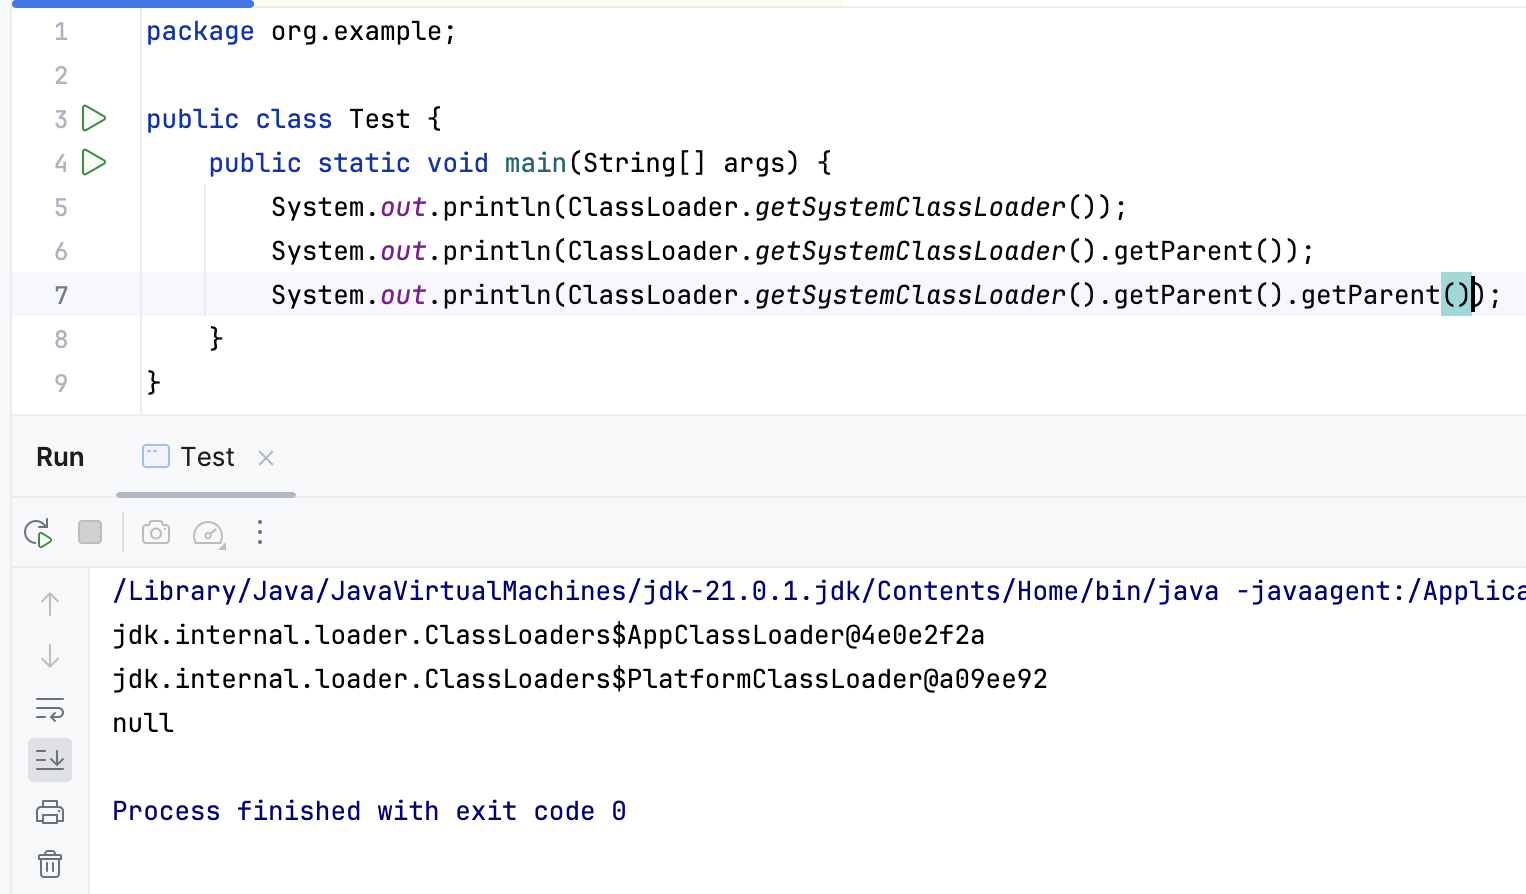Screen dimensions: 1526x894
Task: Click AppClassLoader@4e0e2f2a output line
Action: (548, 635)
